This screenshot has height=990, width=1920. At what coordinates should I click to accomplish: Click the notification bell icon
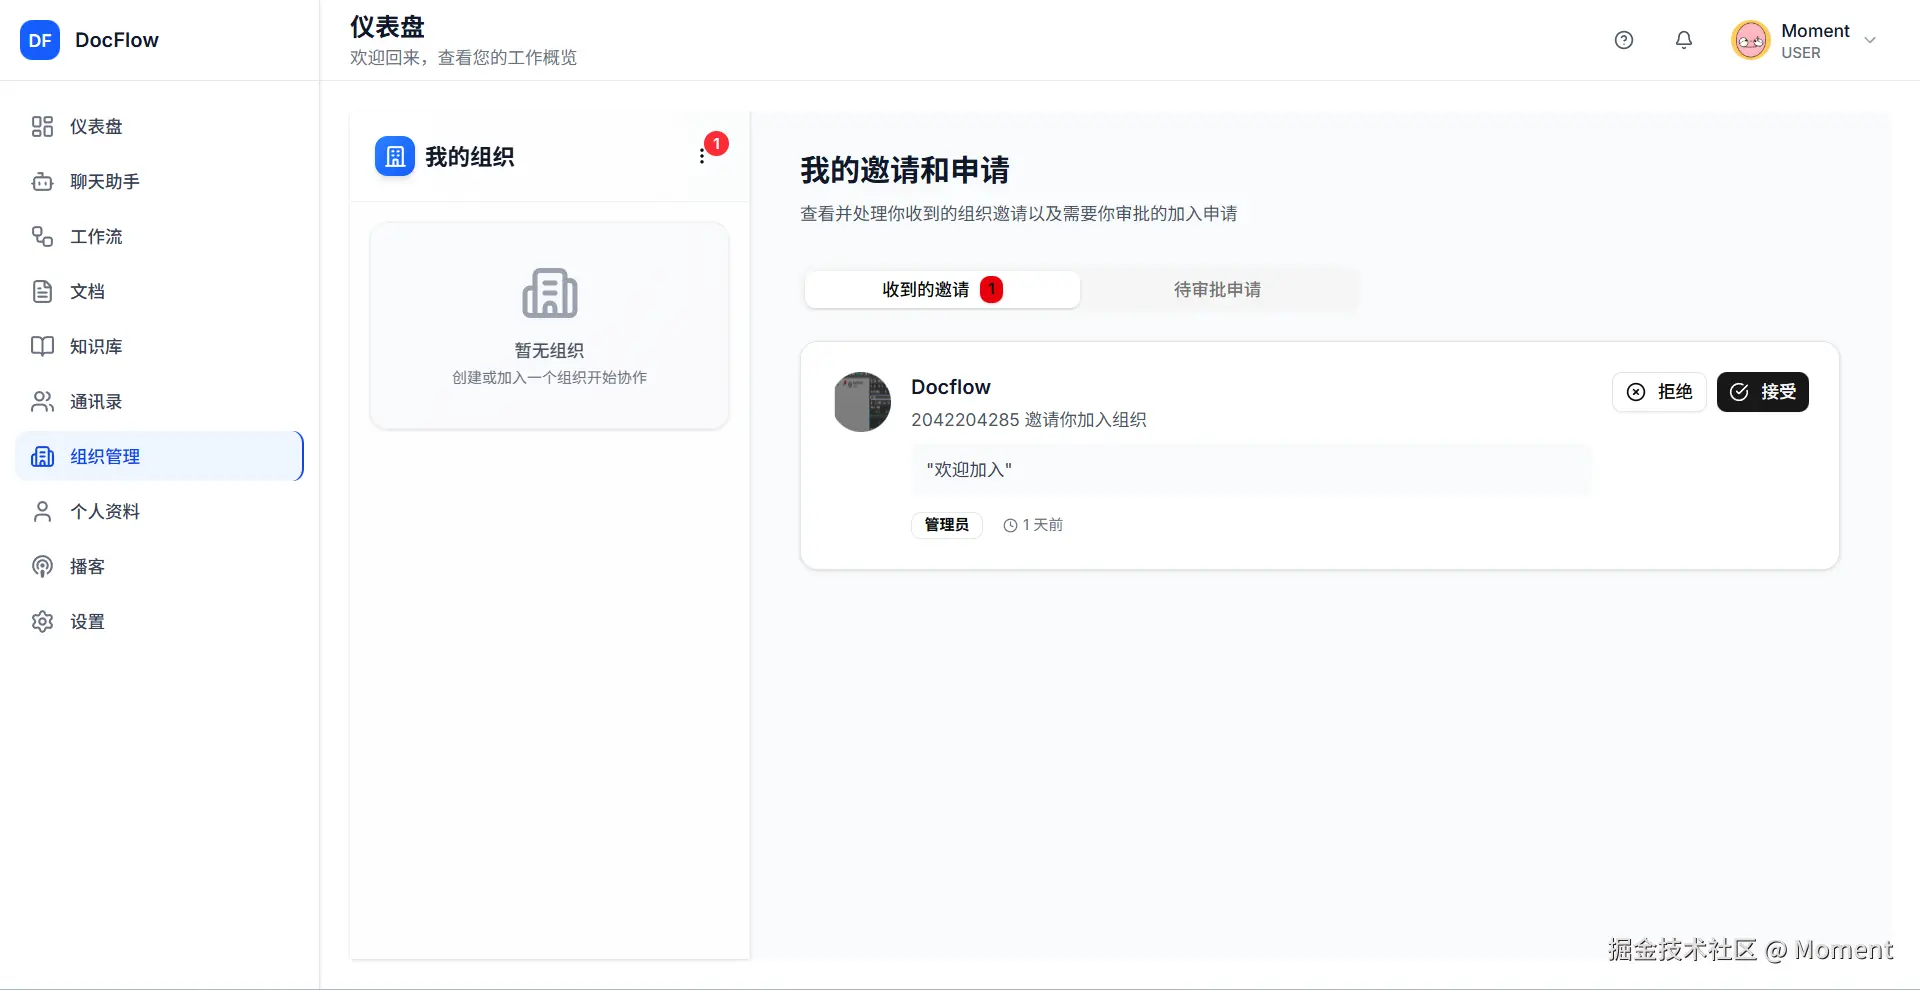(1683, 40)
